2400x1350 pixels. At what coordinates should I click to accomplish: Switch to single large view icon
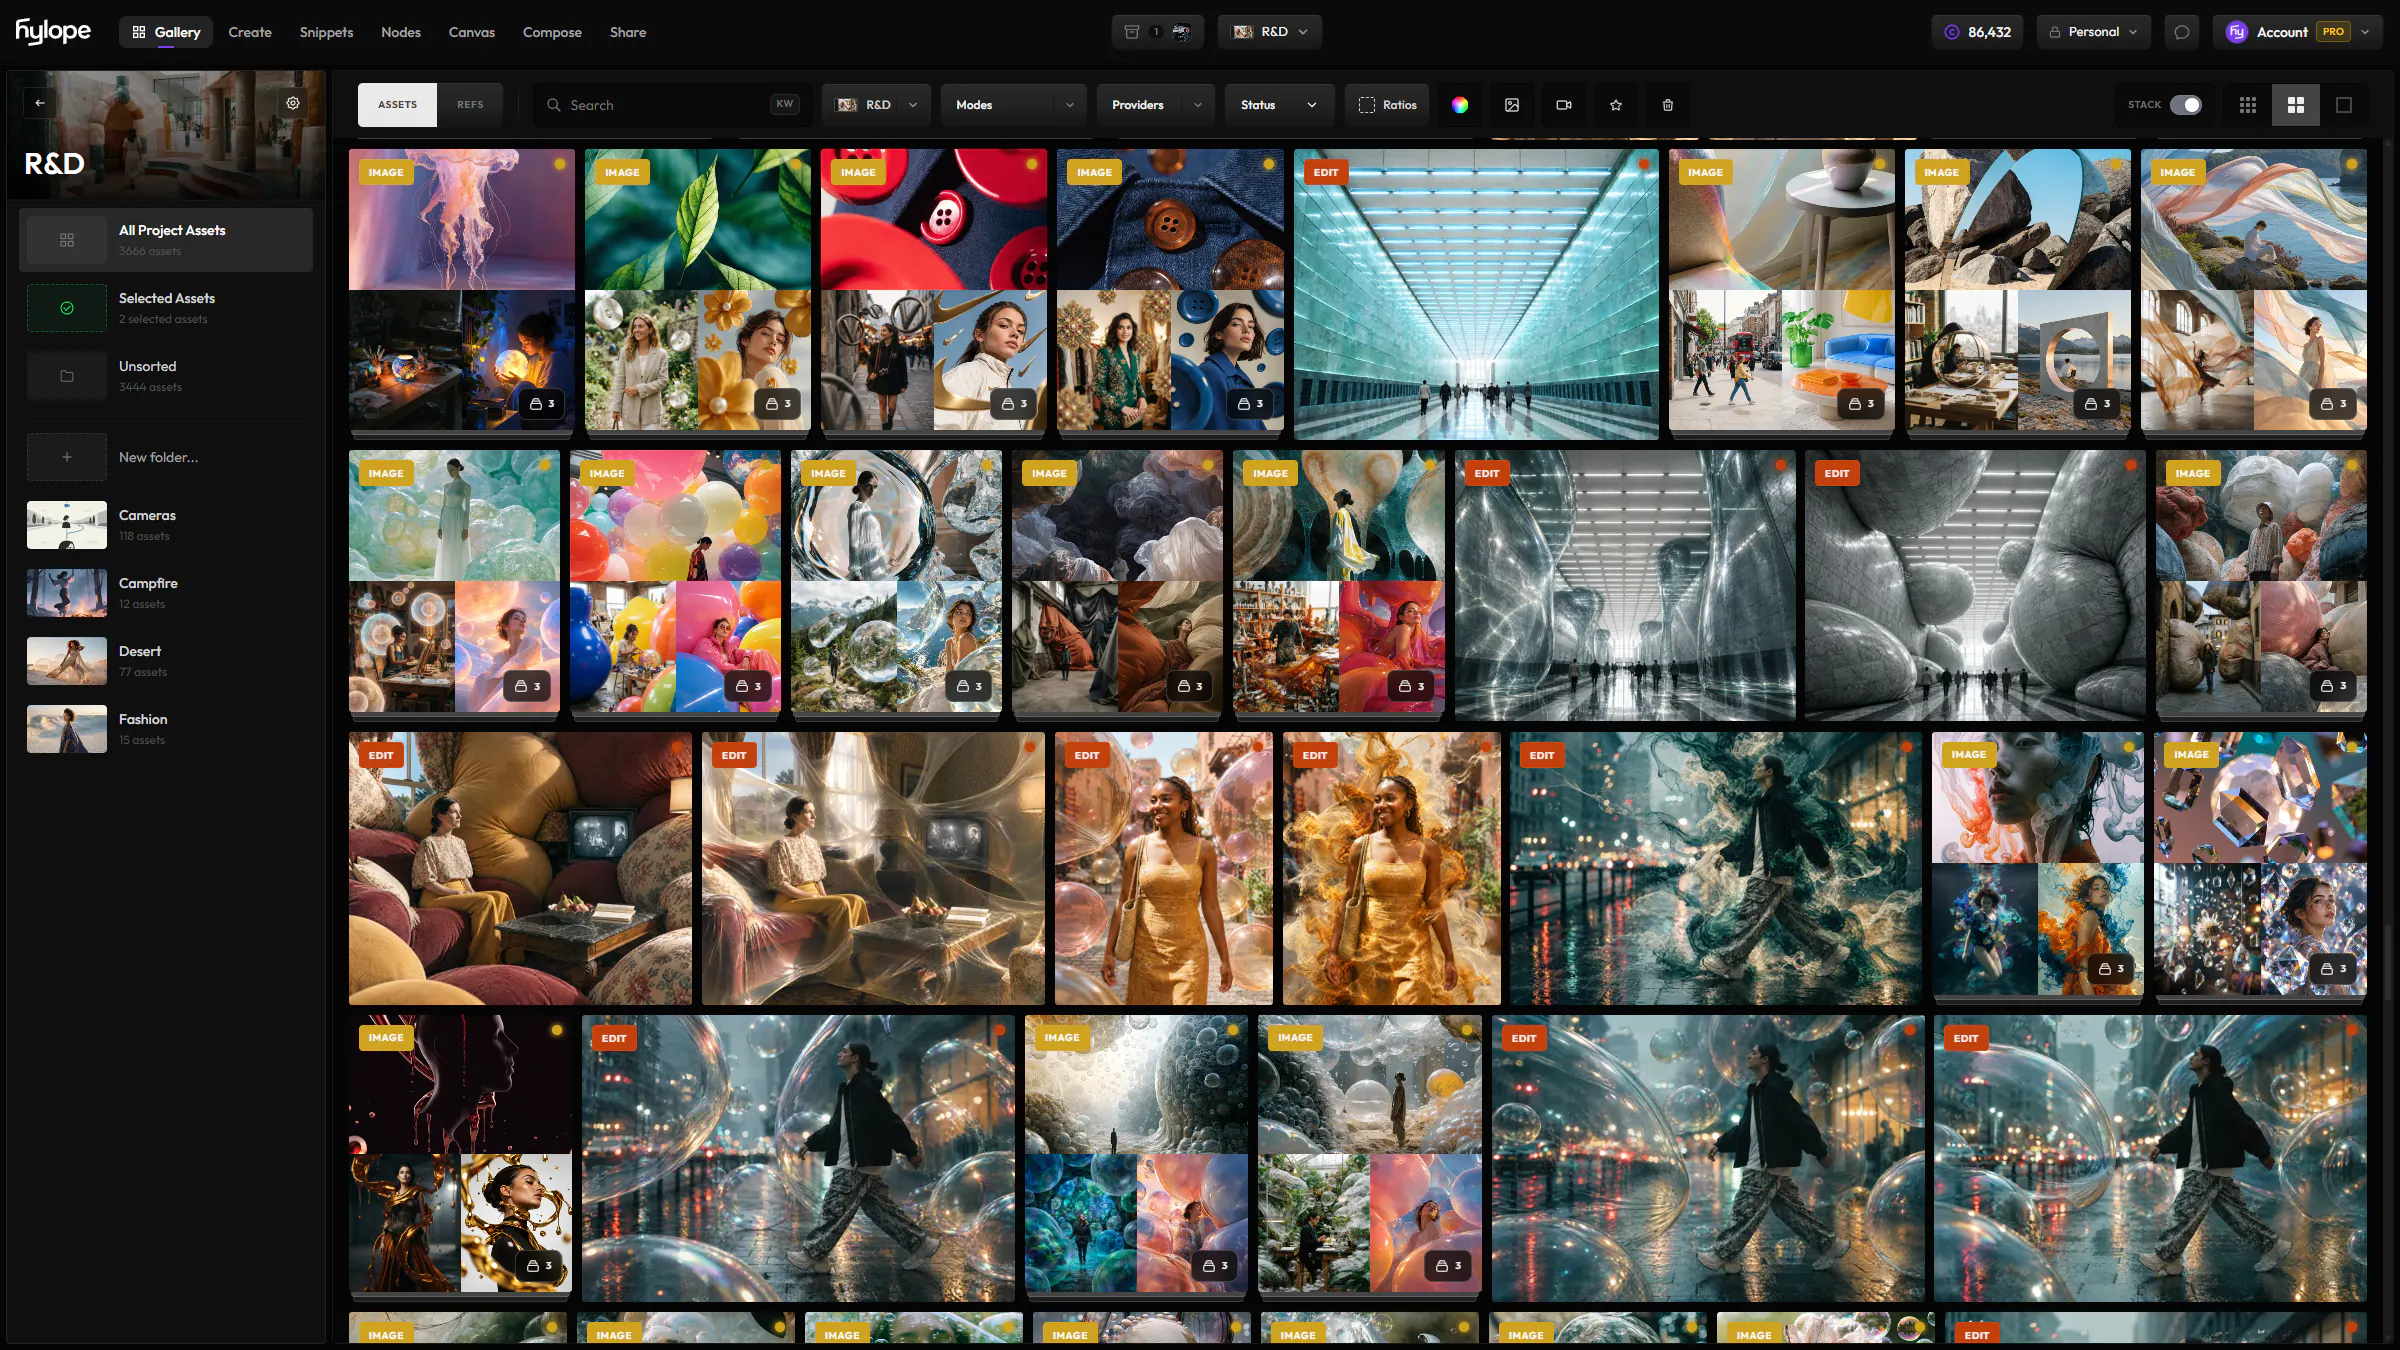[x=2344, y=105]
